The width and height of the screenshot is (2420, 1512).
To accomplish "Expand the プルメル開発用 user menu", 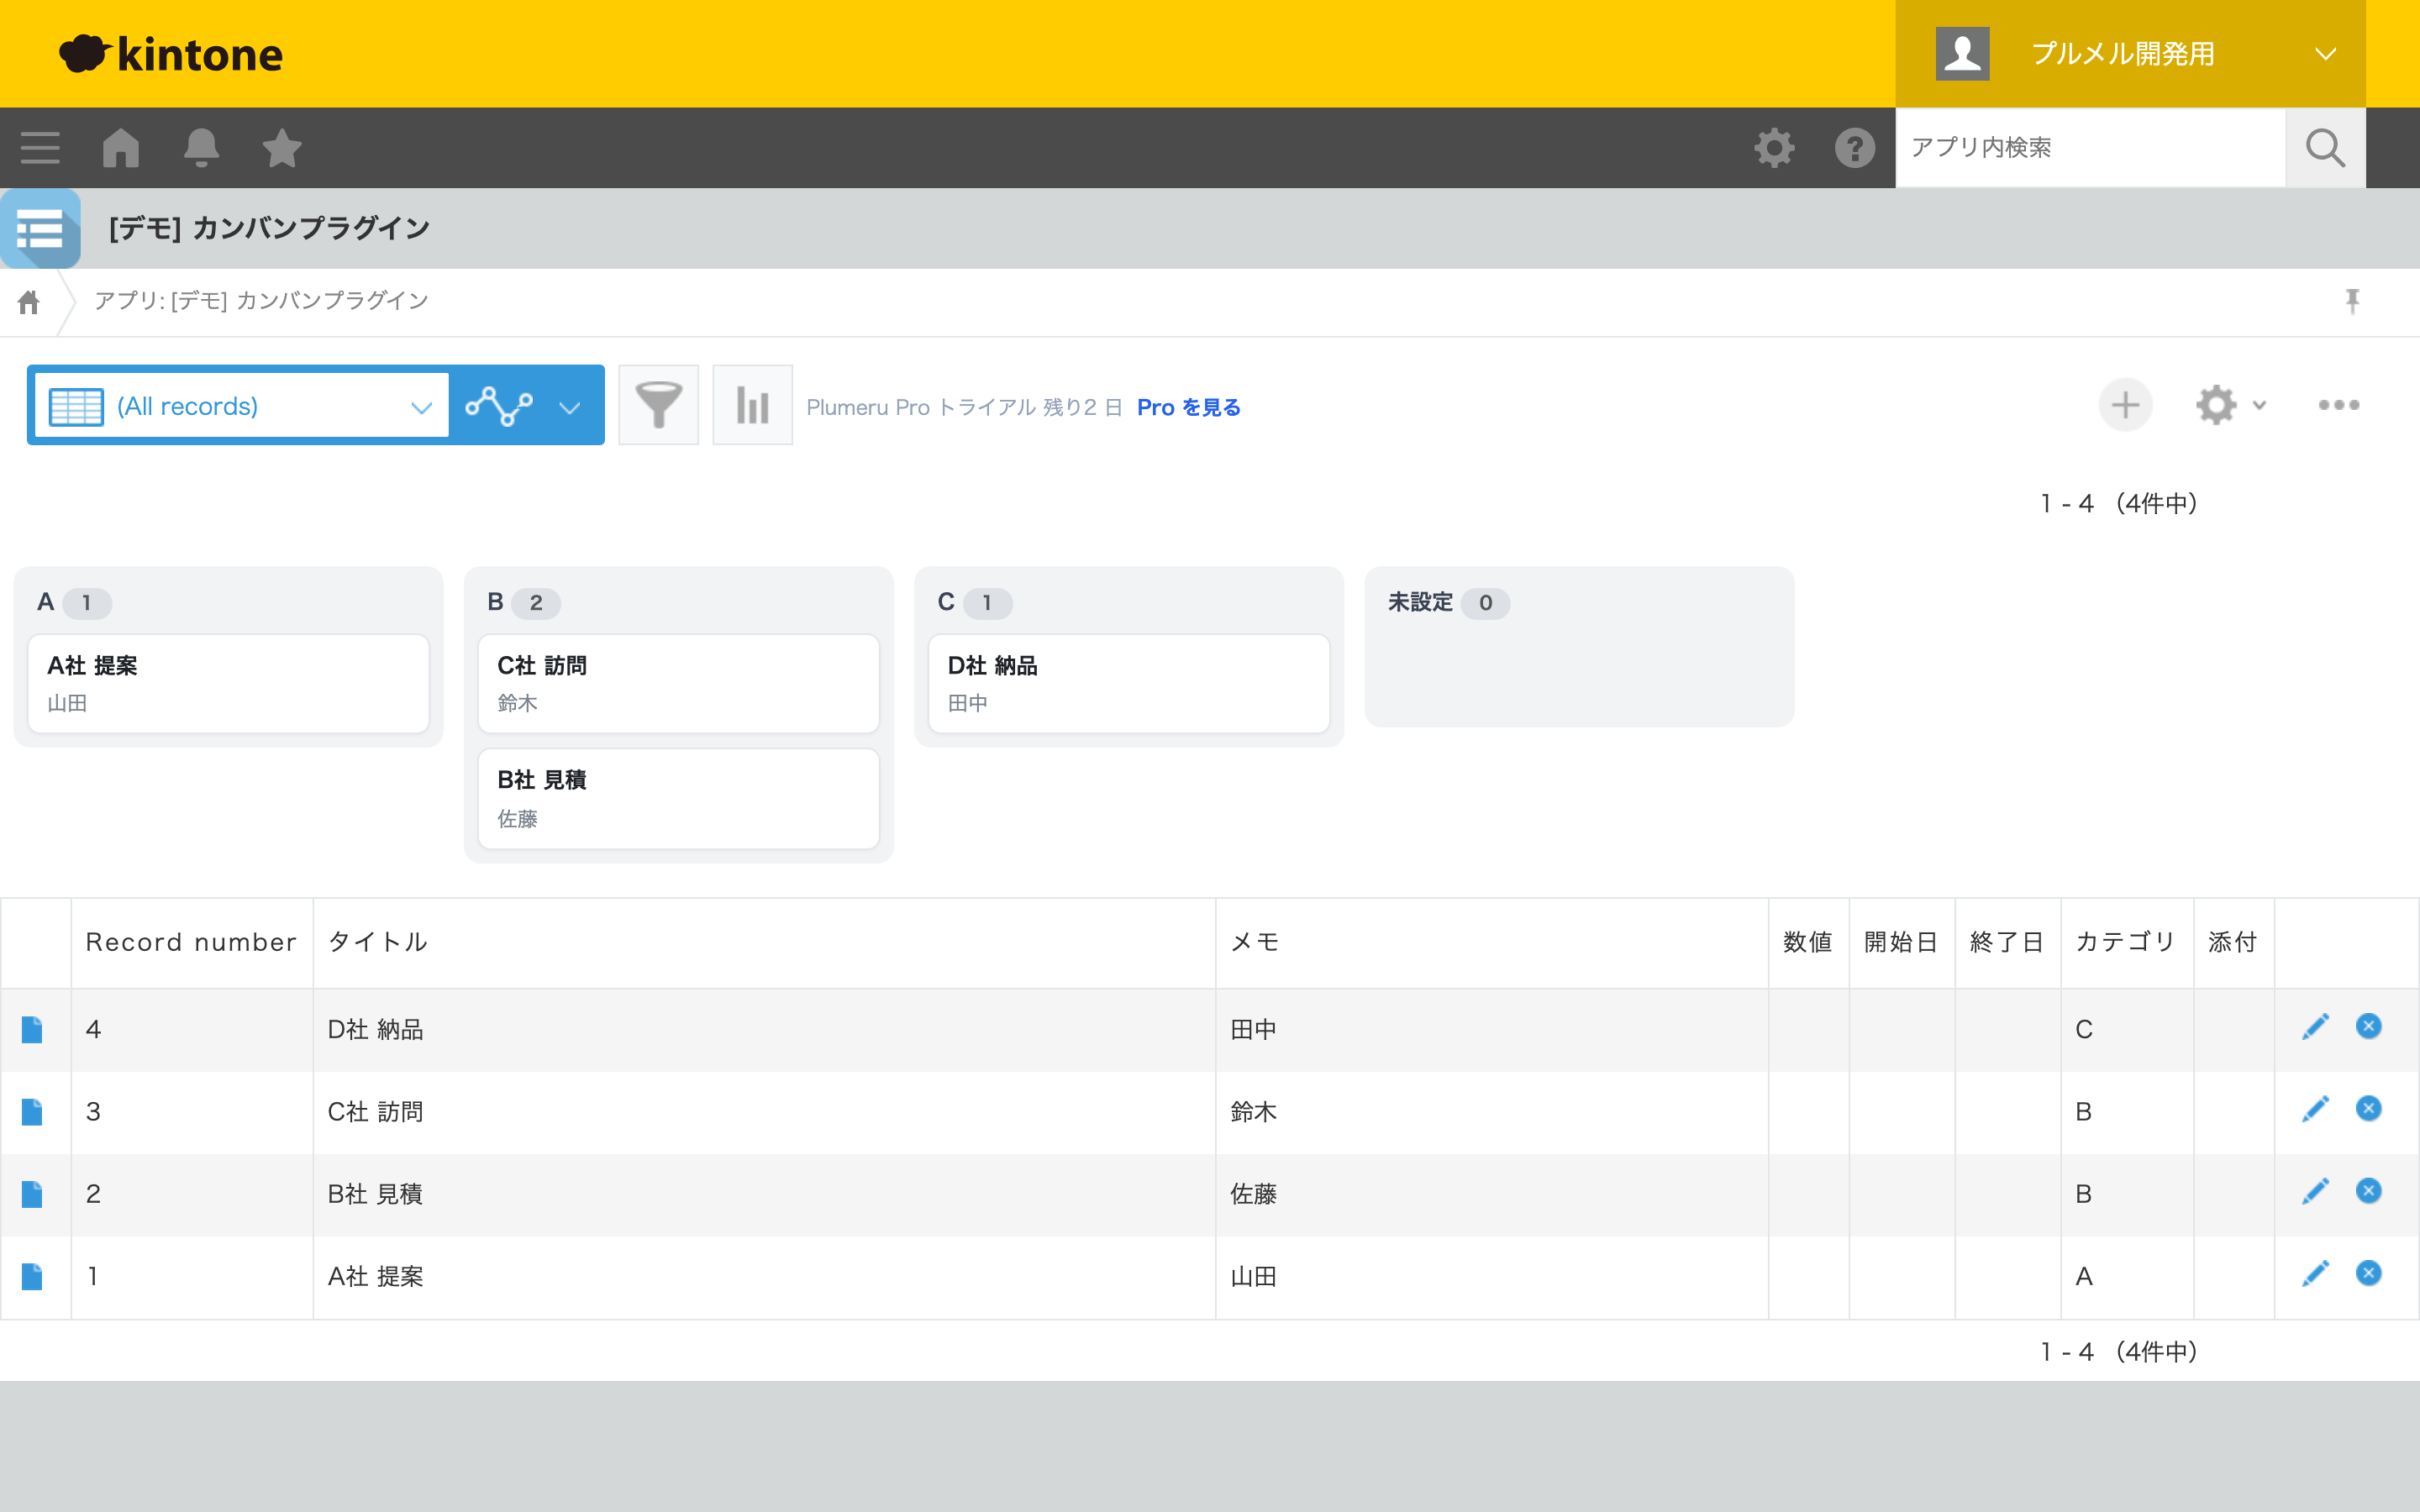I will point(2130,54).
